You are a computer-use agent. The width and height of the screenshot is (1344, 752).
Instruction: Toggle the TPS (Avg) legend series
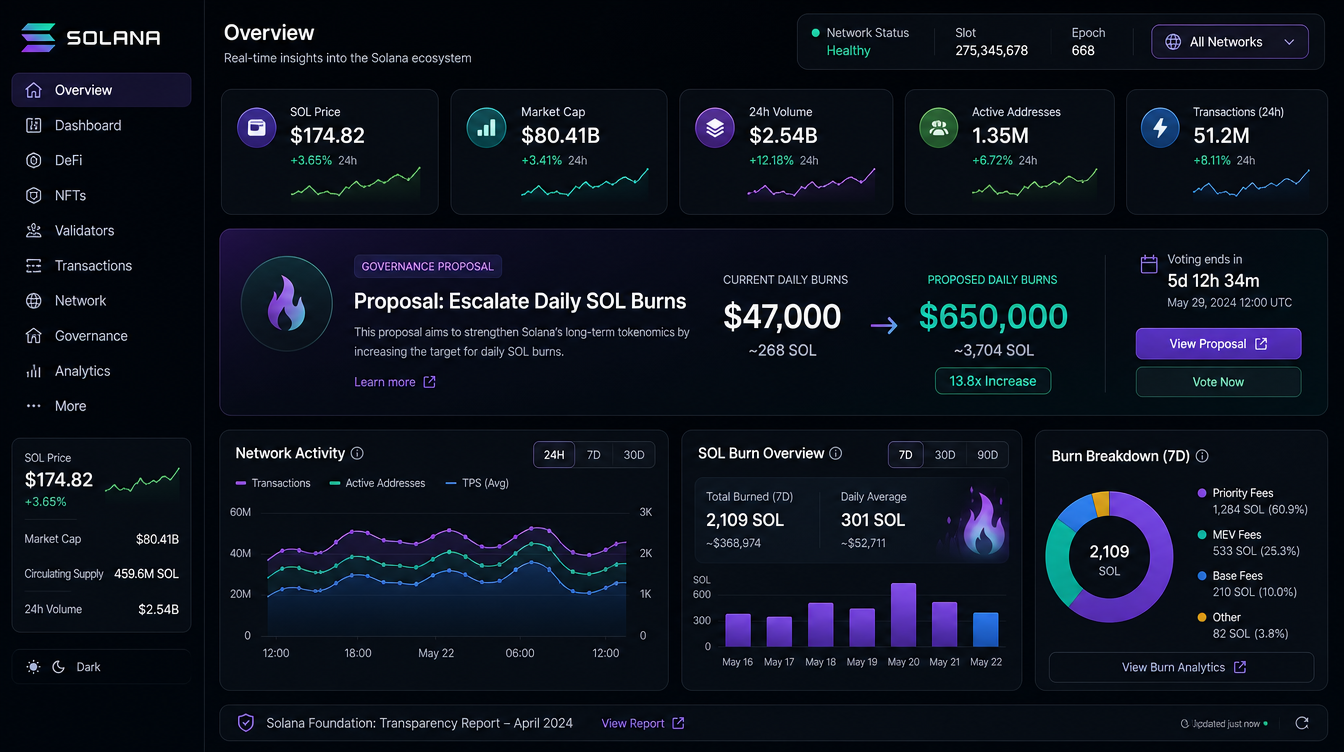477,483
